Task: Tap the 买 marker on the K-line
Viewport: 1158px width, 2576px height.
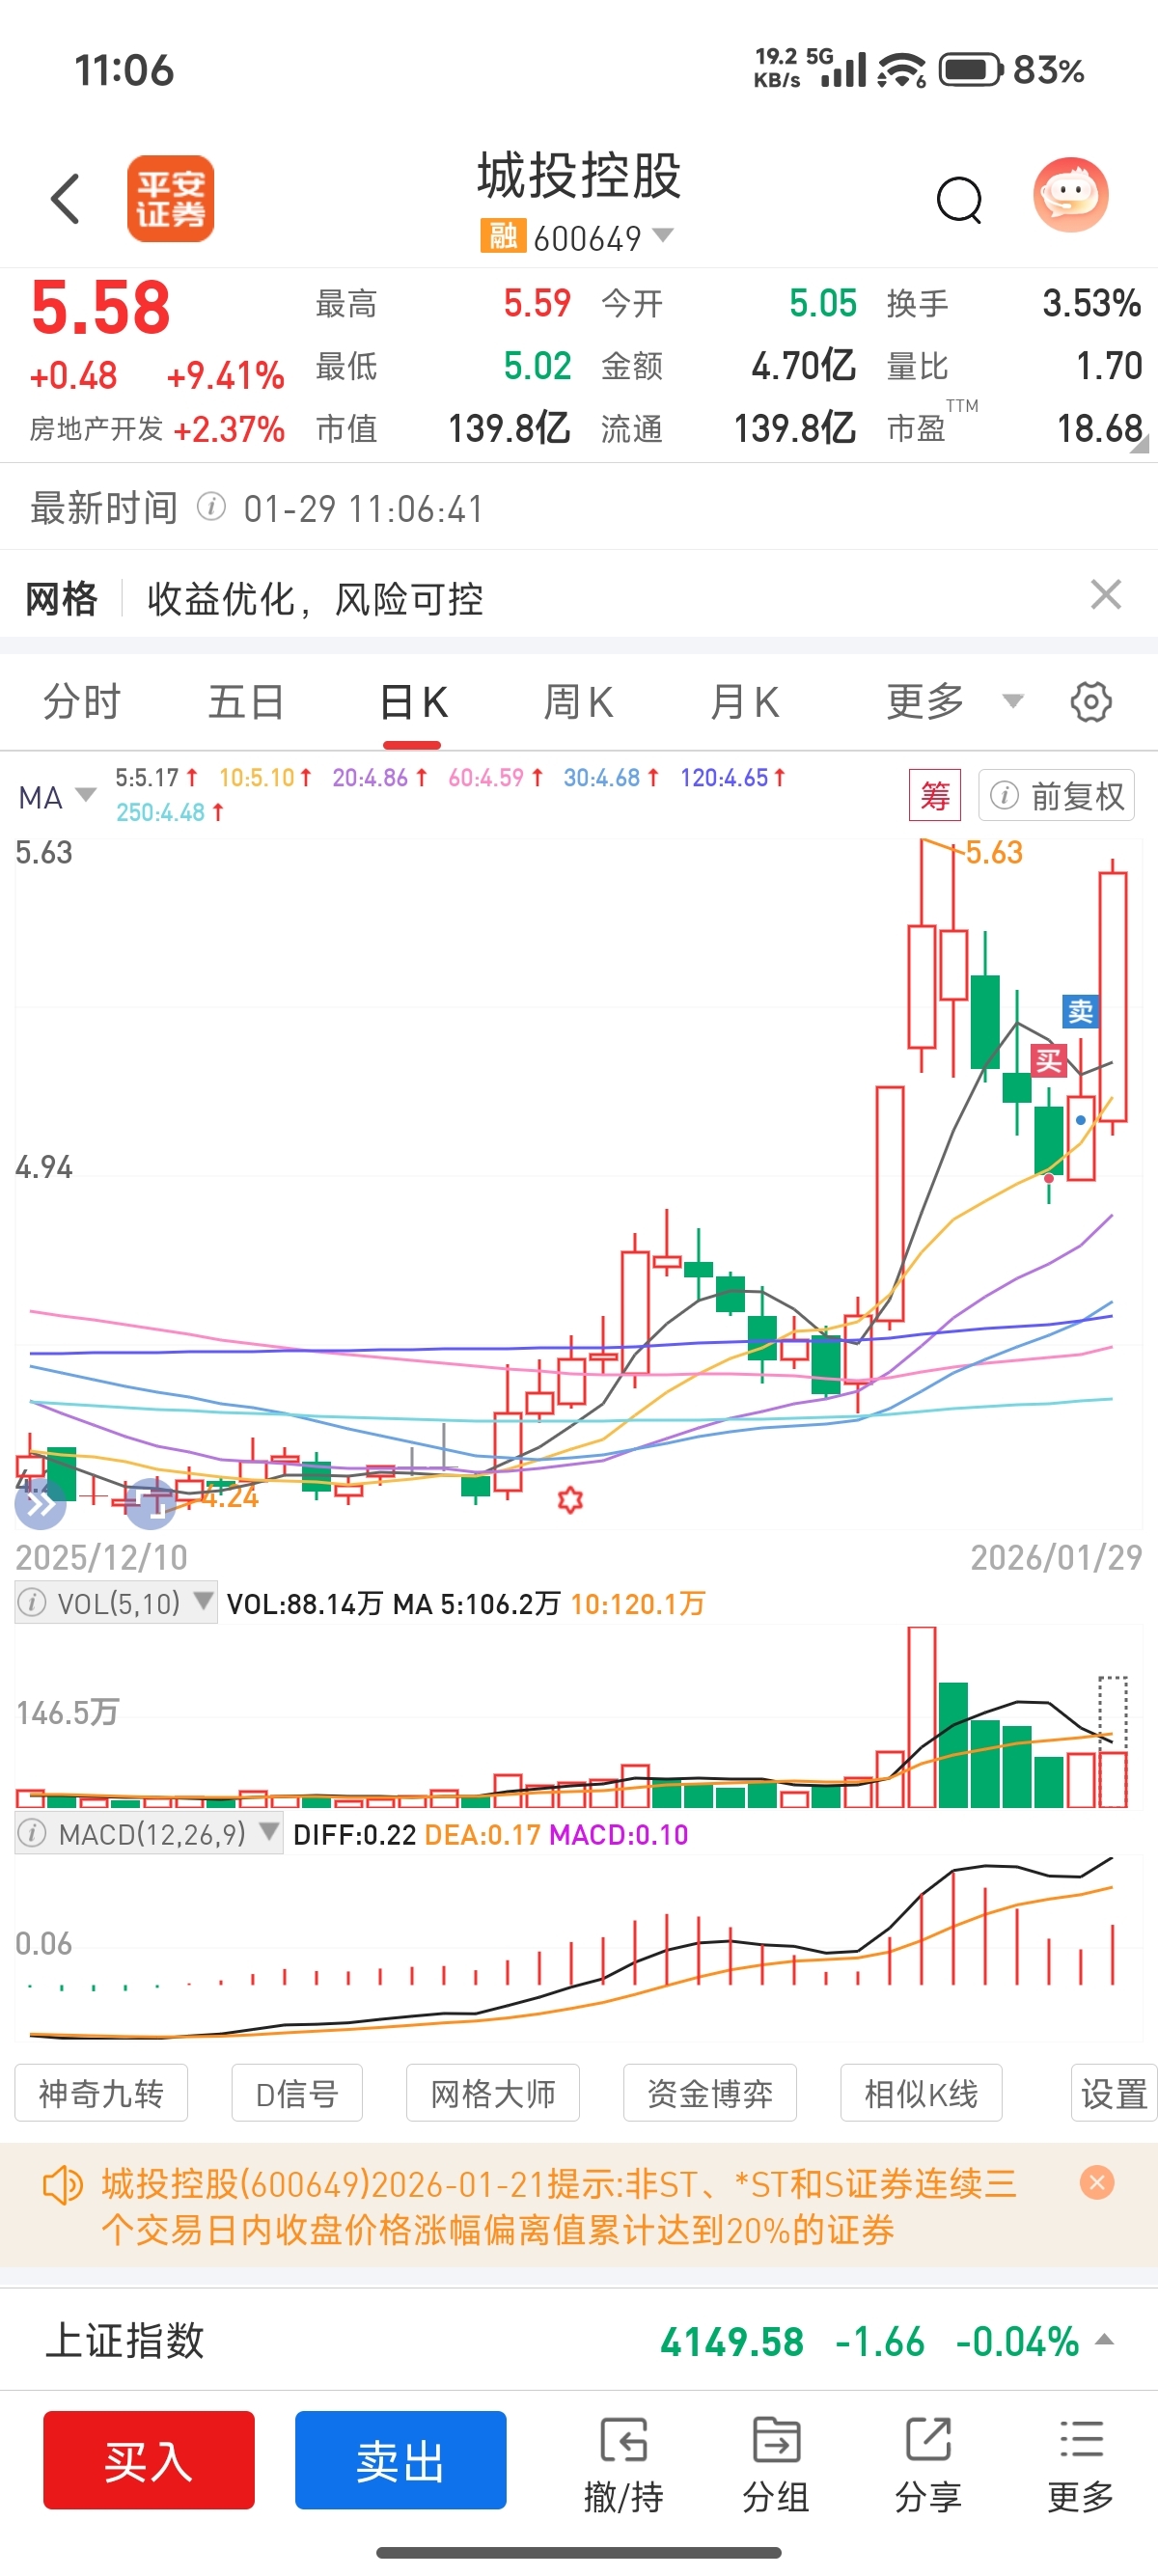Action: 1049,1060
